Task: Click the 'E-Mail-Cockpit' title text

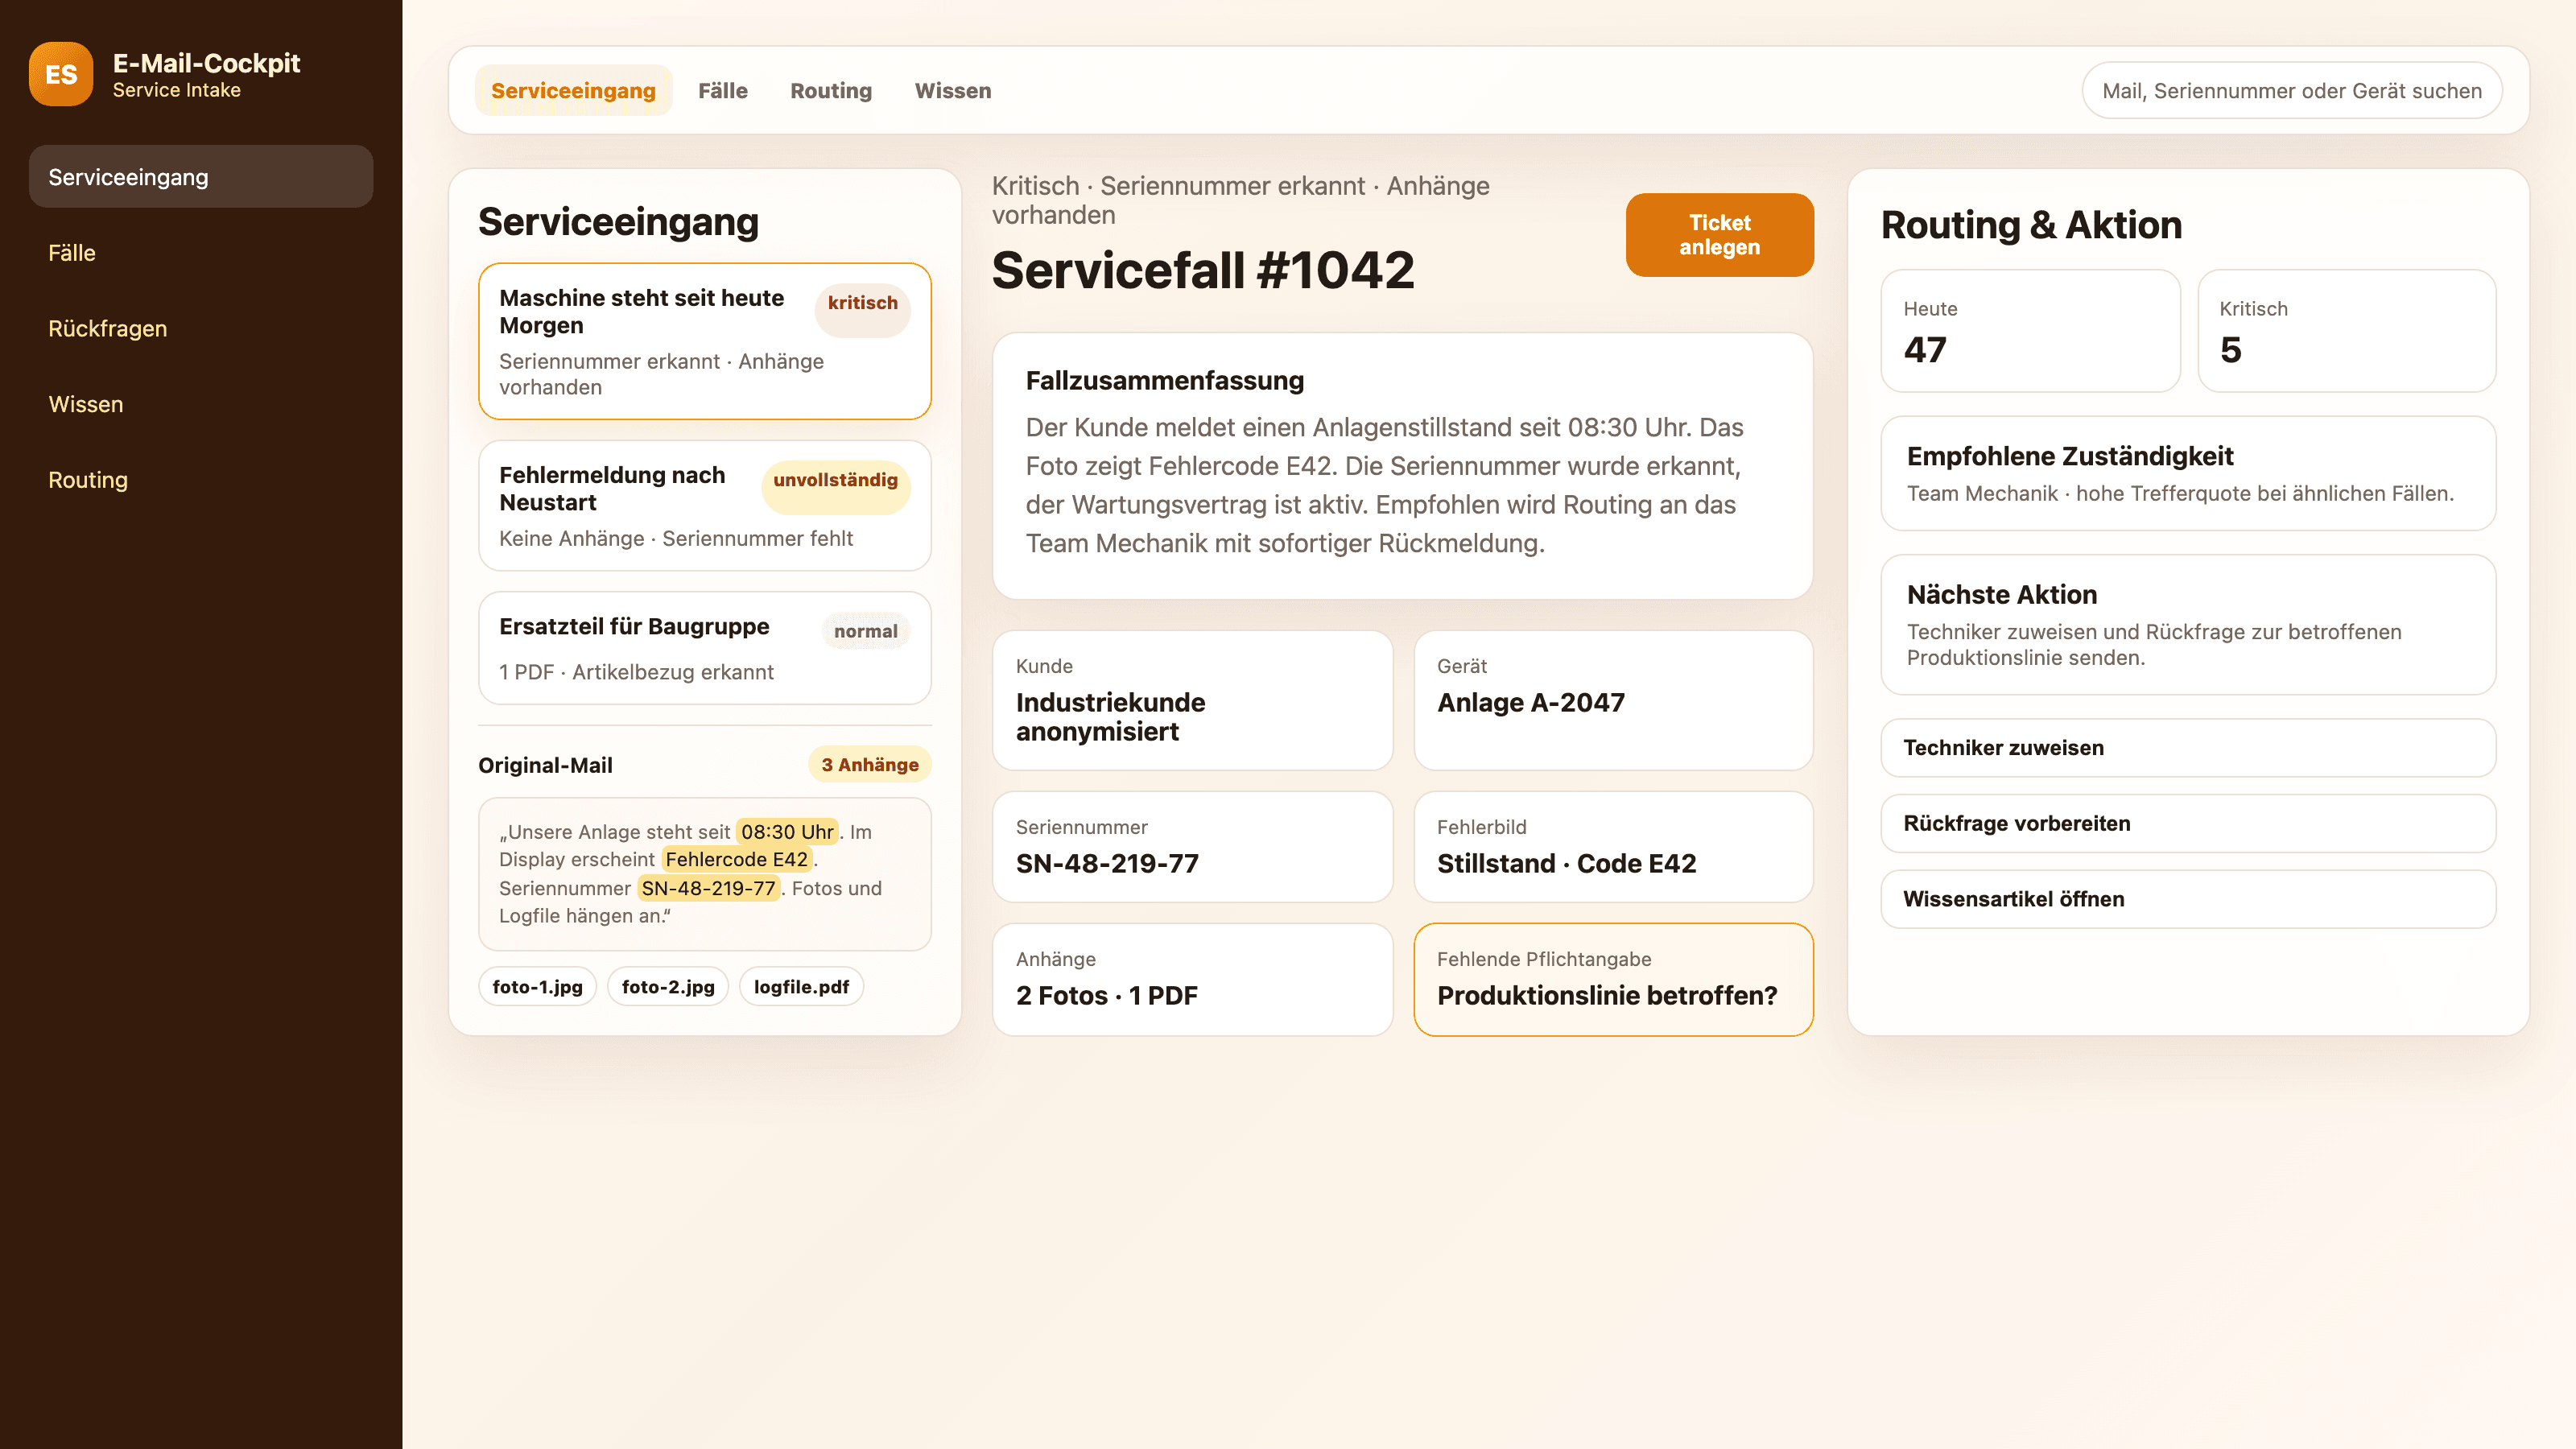Action: [x=206, y=63]
